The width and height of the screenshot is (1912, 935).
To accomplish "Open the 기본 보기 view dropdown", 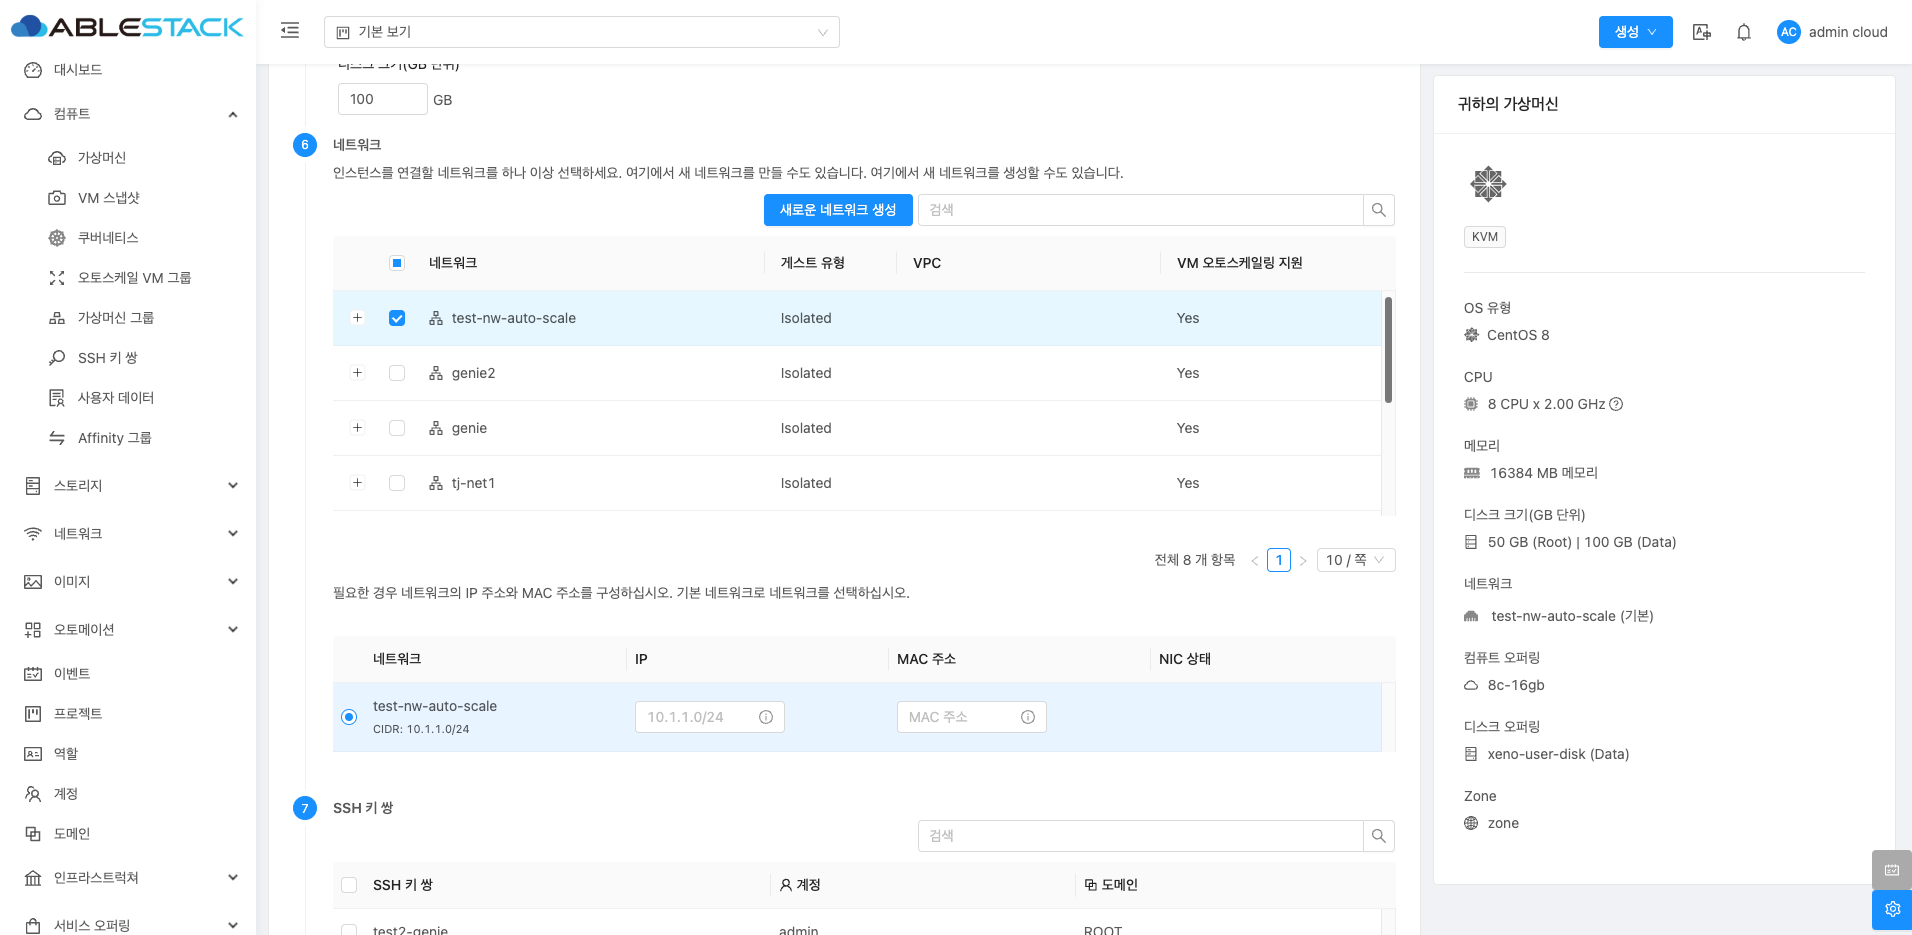I will click(581, 32).
